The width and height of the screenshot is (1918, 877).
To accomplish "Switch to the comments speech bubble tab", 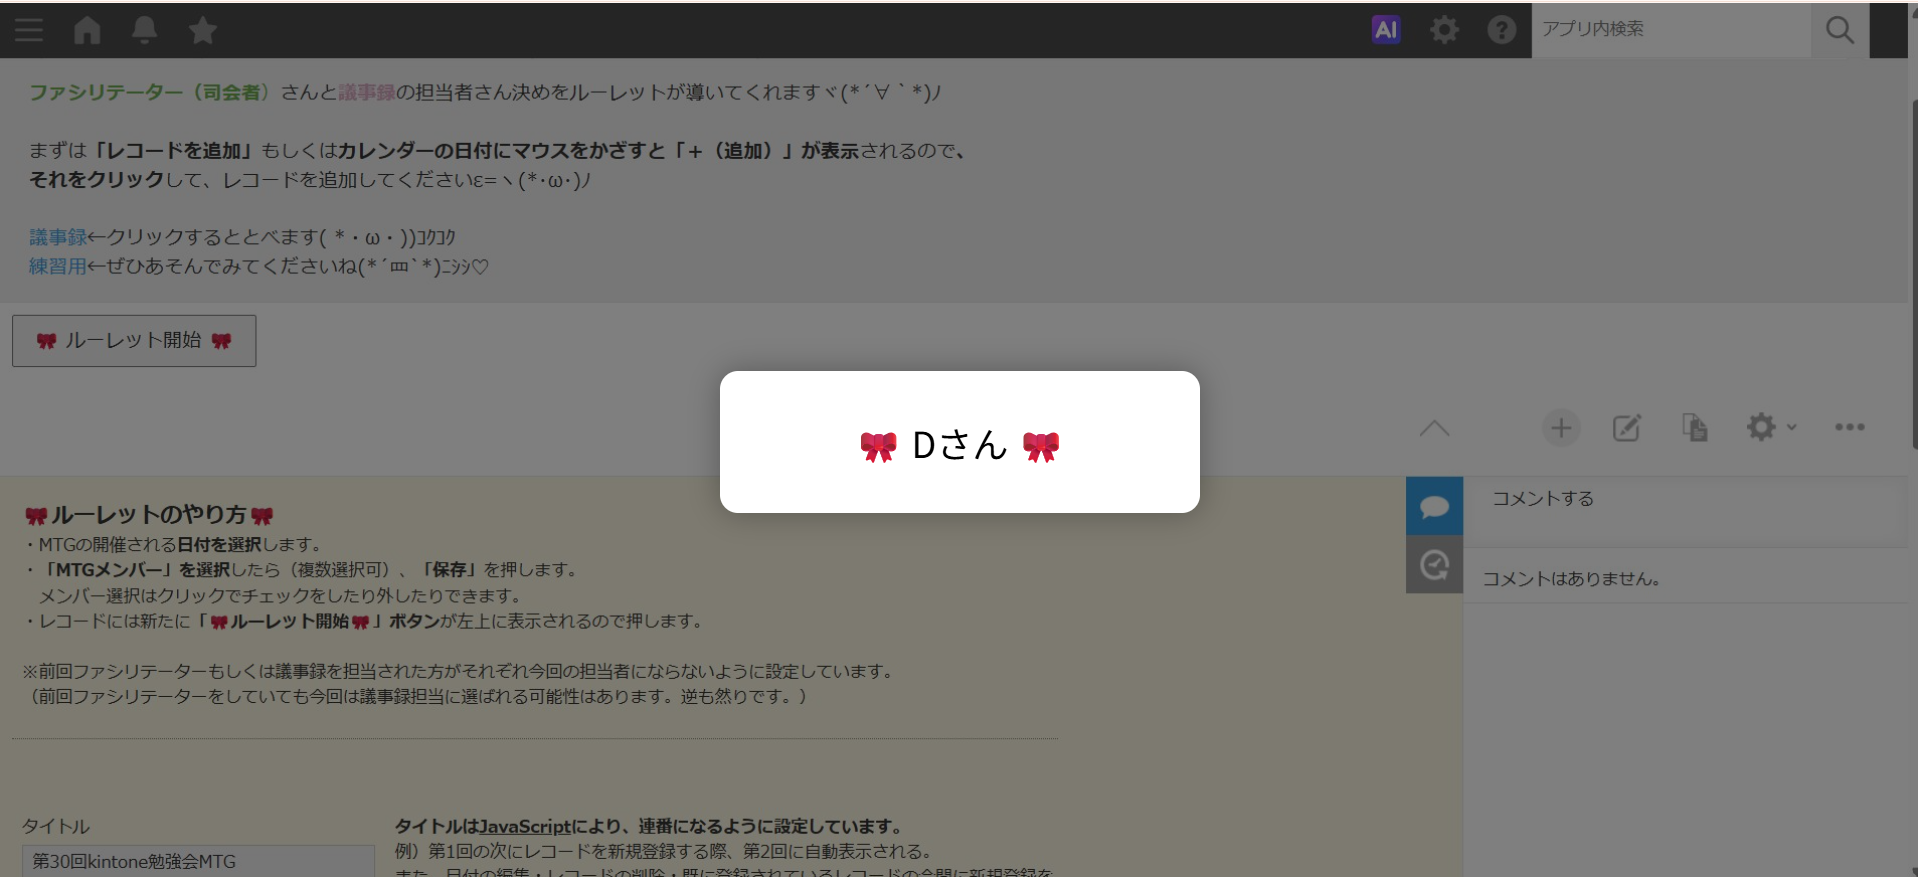I will coord(1434,506).
